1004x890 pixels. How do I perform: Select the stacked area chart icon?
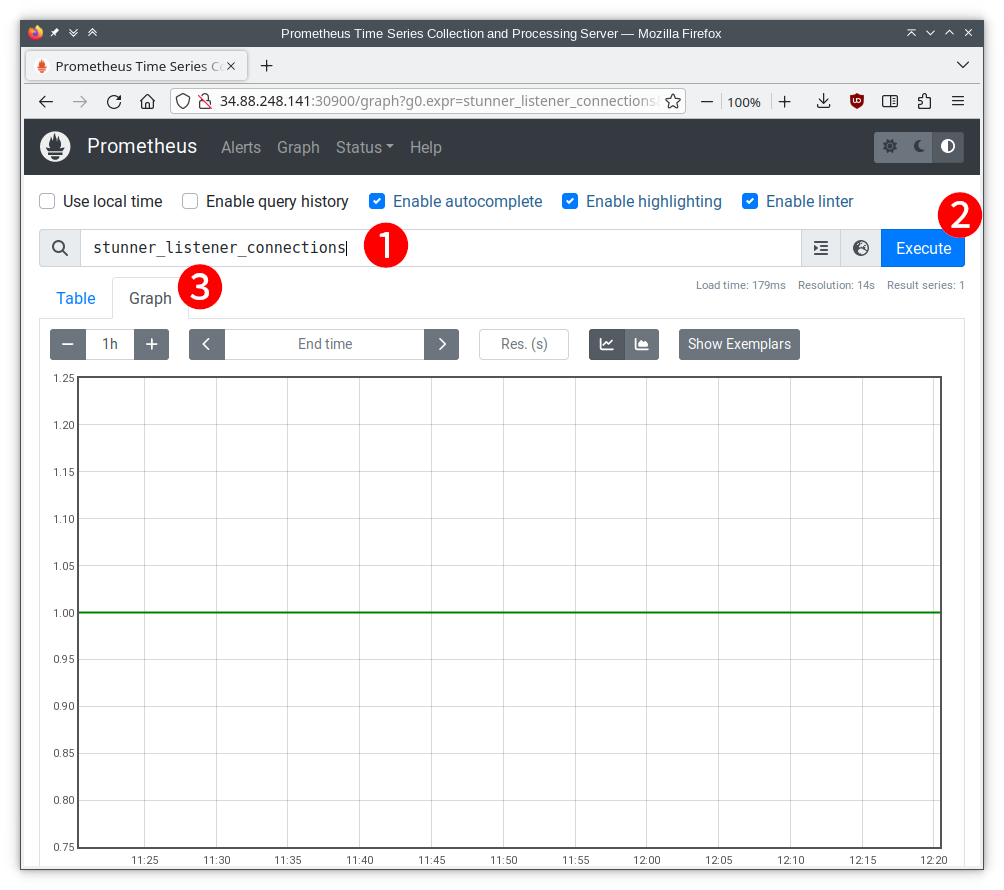click(x=642, y=344)
